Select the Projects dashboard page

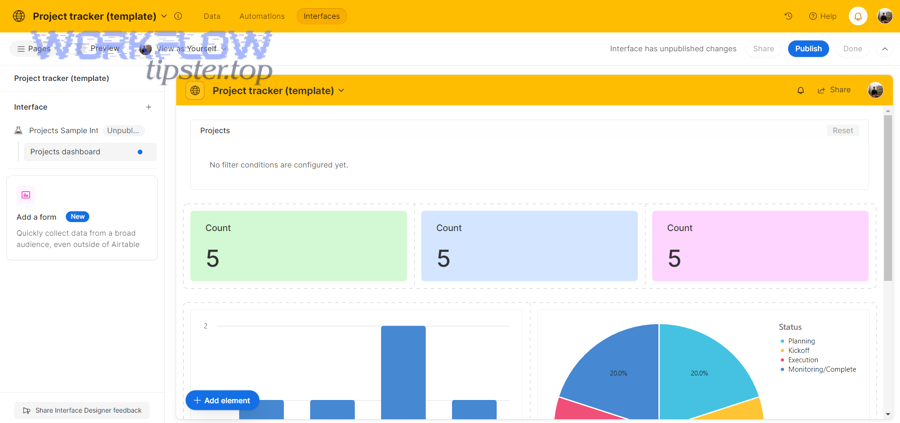click(65, 152)
